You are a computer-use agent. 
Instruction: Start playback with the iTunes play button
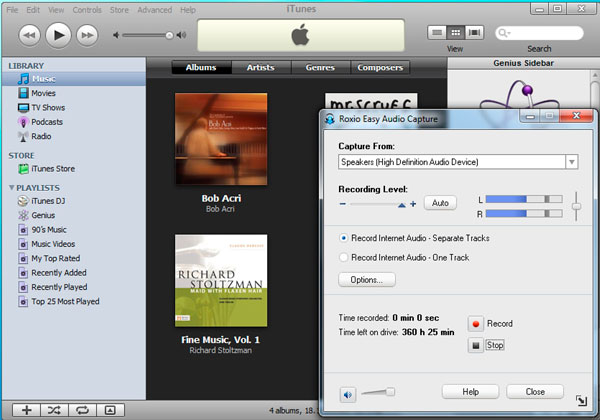click(59, 35)
